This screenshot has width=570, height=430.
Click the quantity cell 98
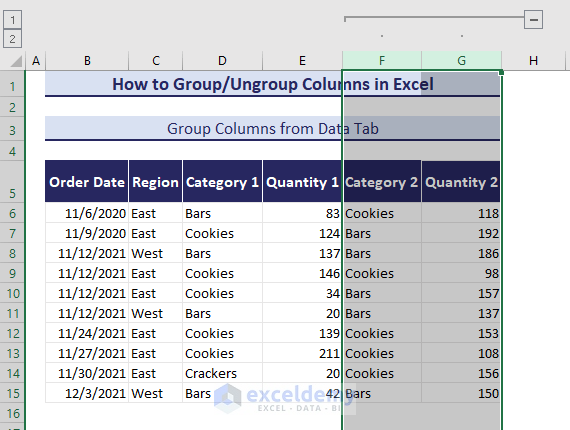pos(461,273)
